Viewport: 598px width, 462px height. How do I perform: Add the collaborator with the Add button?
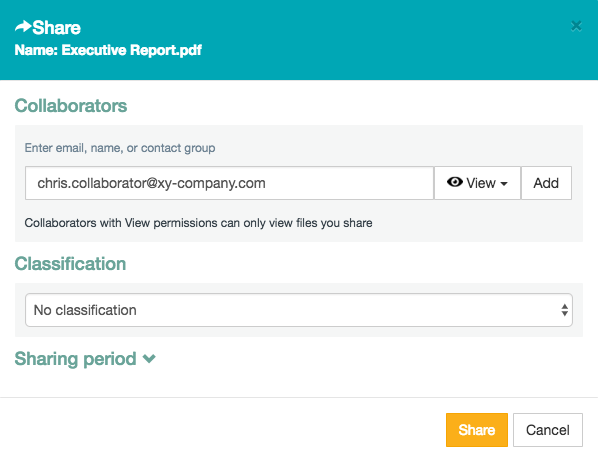pos(546,183)
